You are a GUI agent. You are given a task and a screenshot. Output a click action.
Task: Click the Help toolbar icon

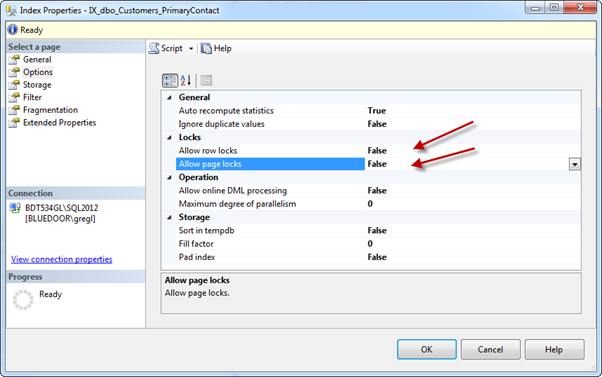(206, 48)
